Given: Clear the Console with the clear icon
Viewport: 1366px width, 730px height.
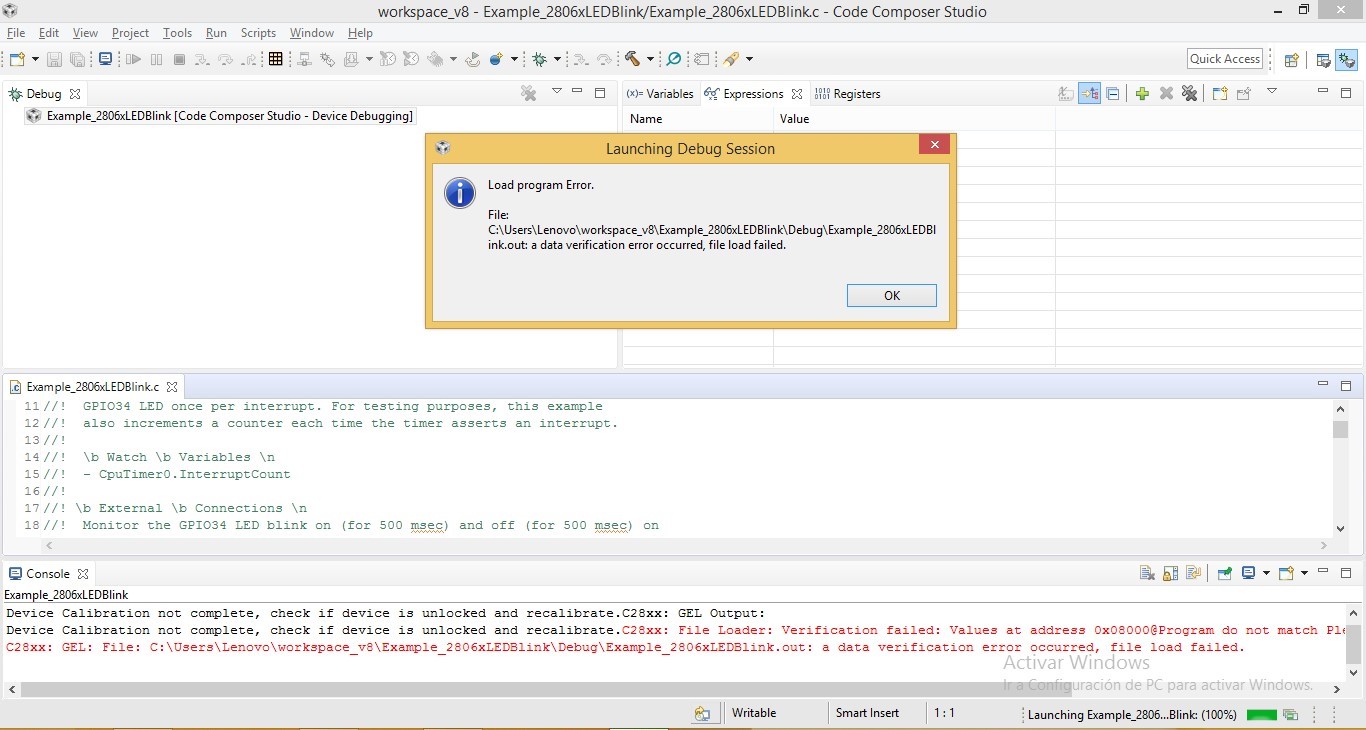Looking at the screenshot, I should (x=1146, y=573).
